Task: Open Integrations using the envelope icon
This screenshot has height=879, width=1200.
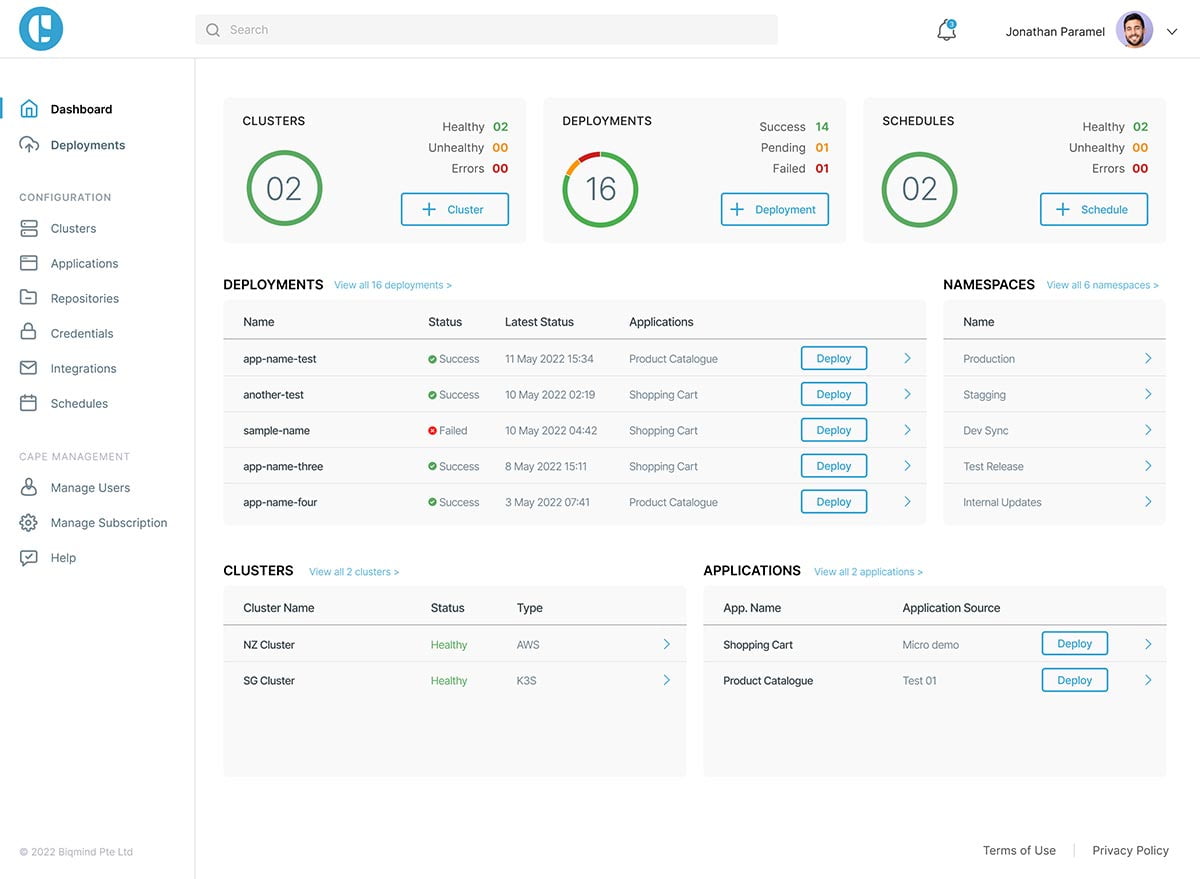Action: 30,368
